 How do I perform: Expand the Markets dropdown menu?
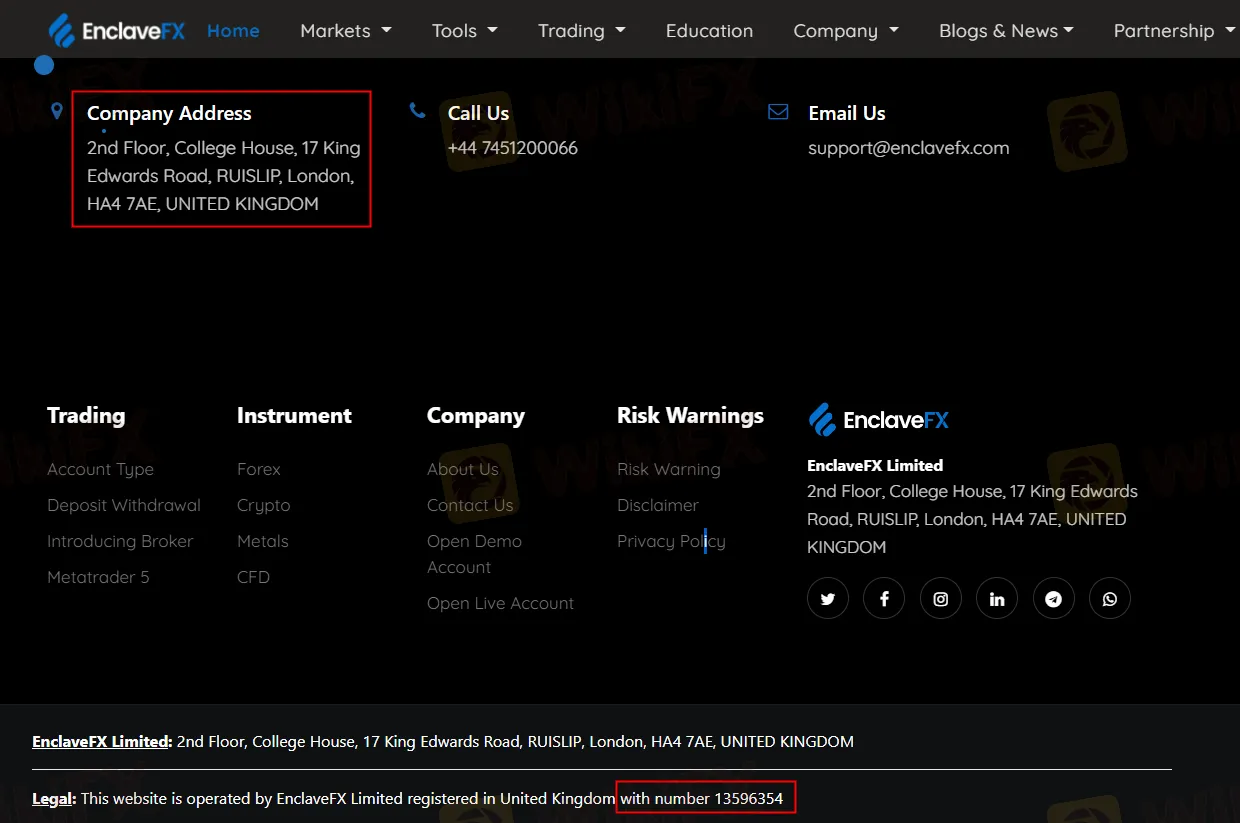[x=346, y=31]
